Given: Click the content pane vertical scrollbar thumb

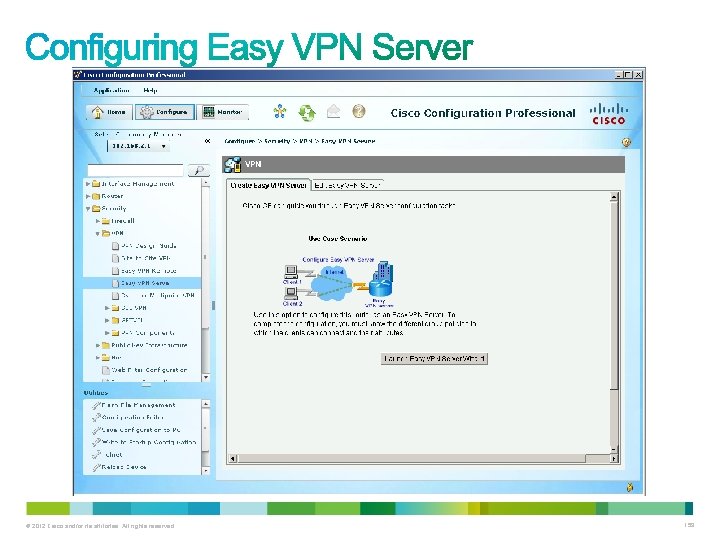Looking at the screenshot, I should (x=614, y=296).
